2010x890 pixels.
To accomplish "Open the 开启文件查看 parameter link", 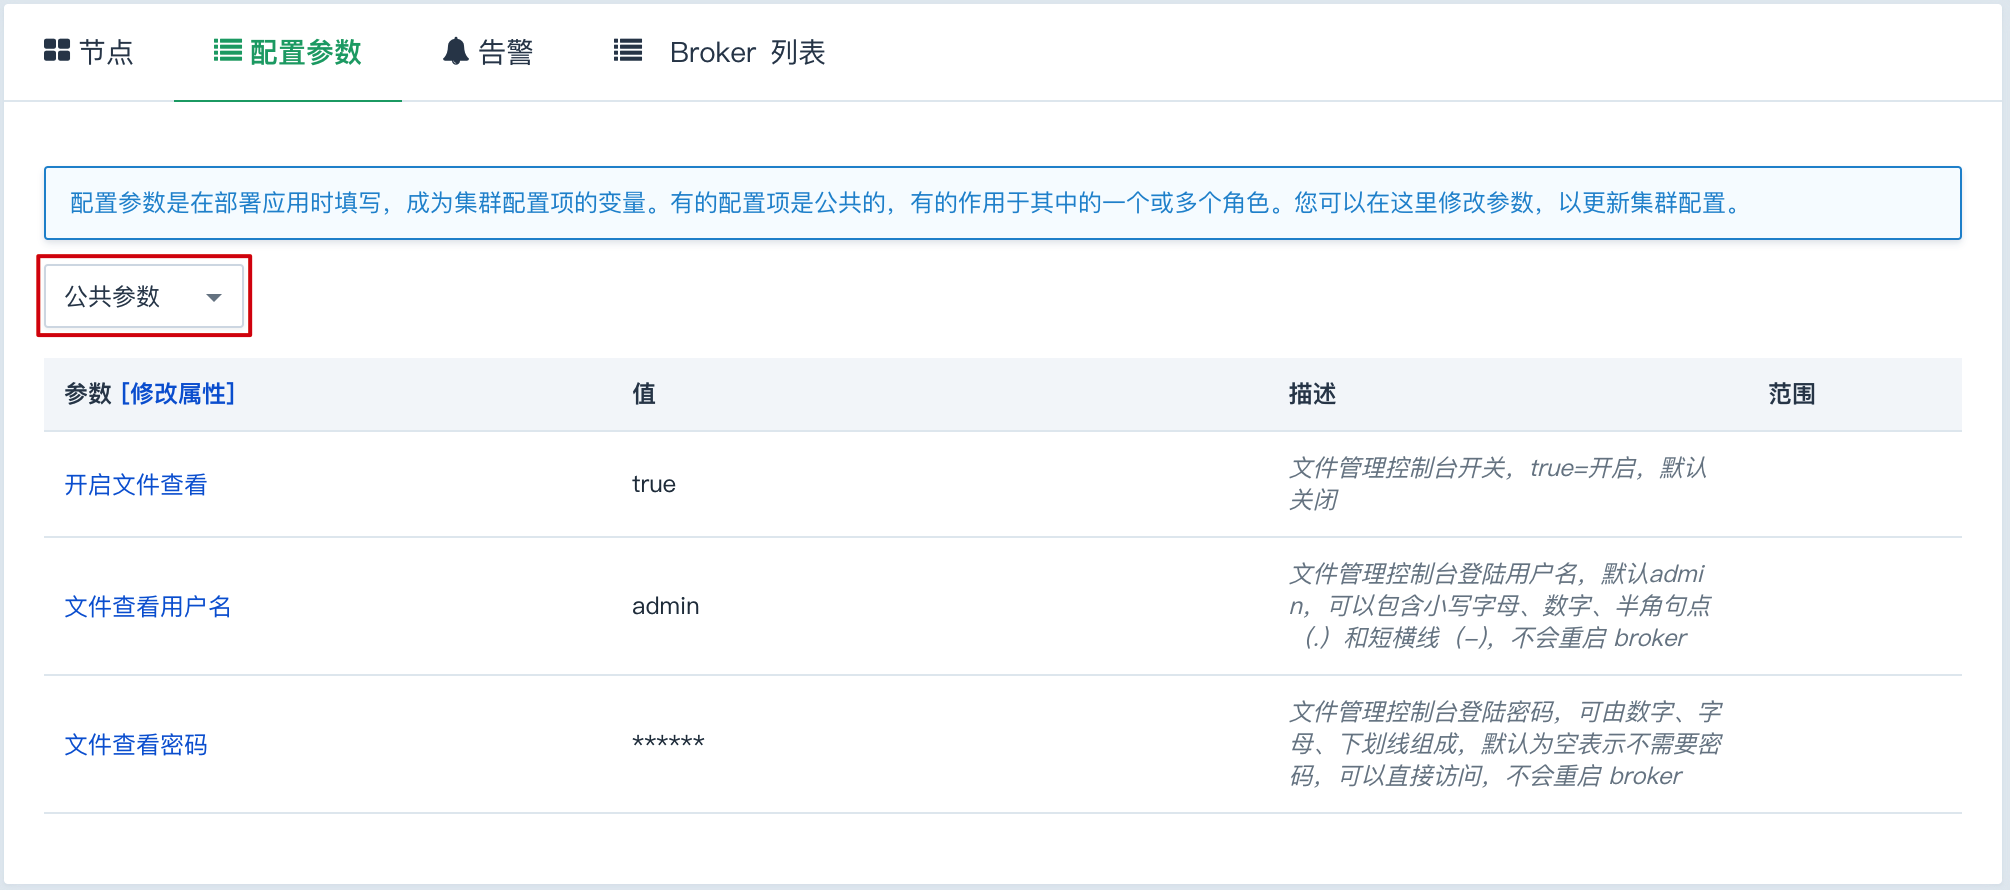I will tap(136, 485).
